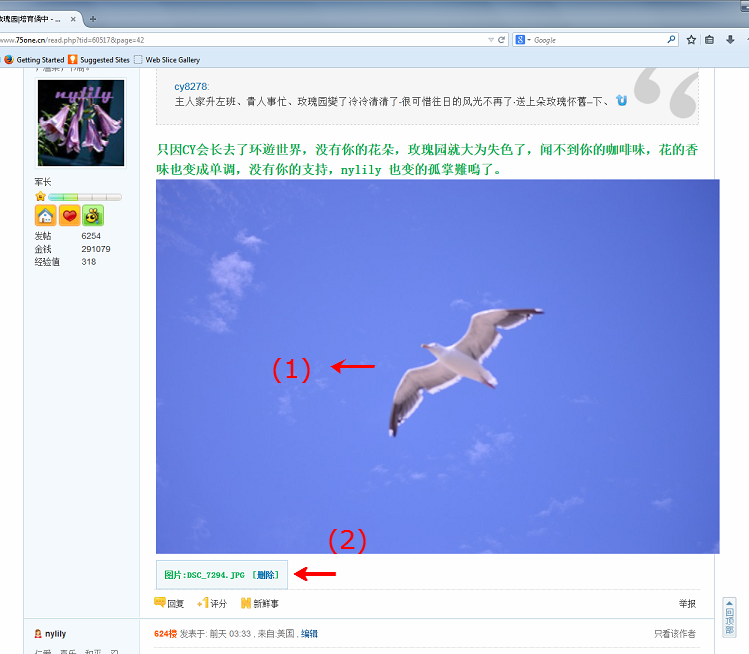Screen dimensions: 749x654
Task: Click the nylily avatar image
Action: coord(81,123)
